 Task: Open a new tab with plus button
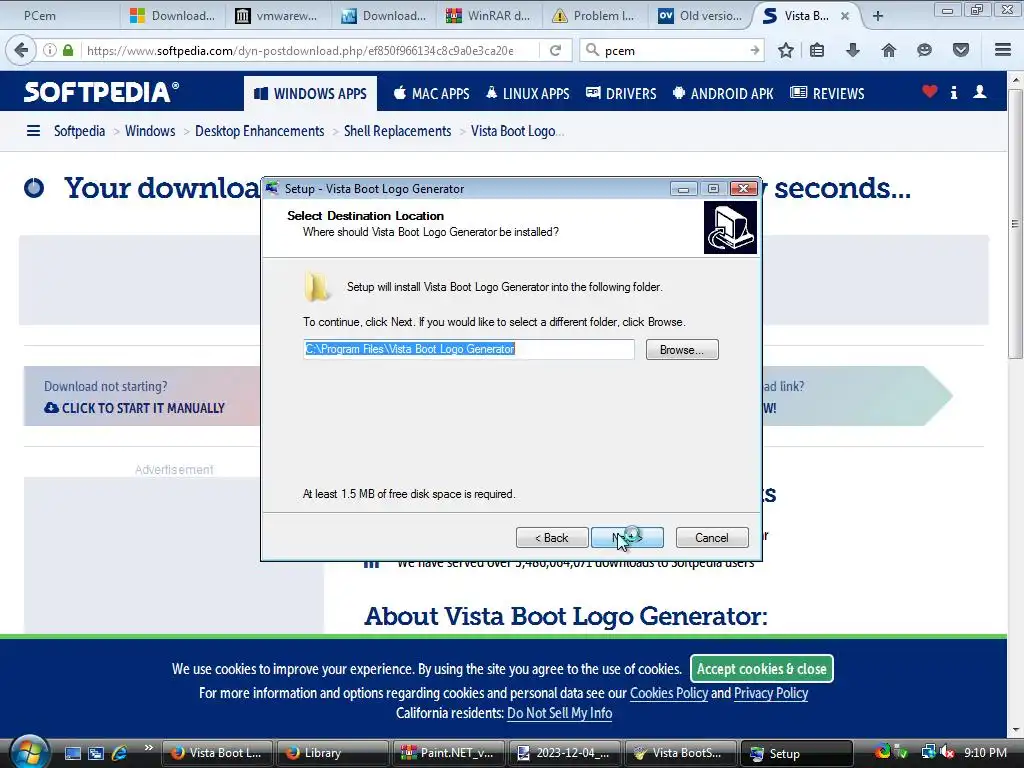click(x=878, y=16)
